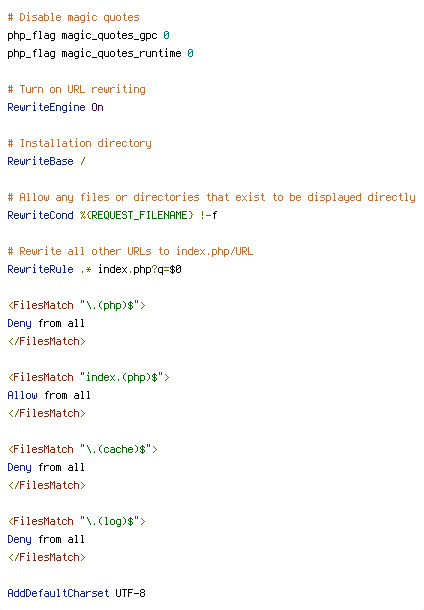The image size is (424, 610).
Task: Click the '# Turn on URL rewriting' comment
Action: 76,89
